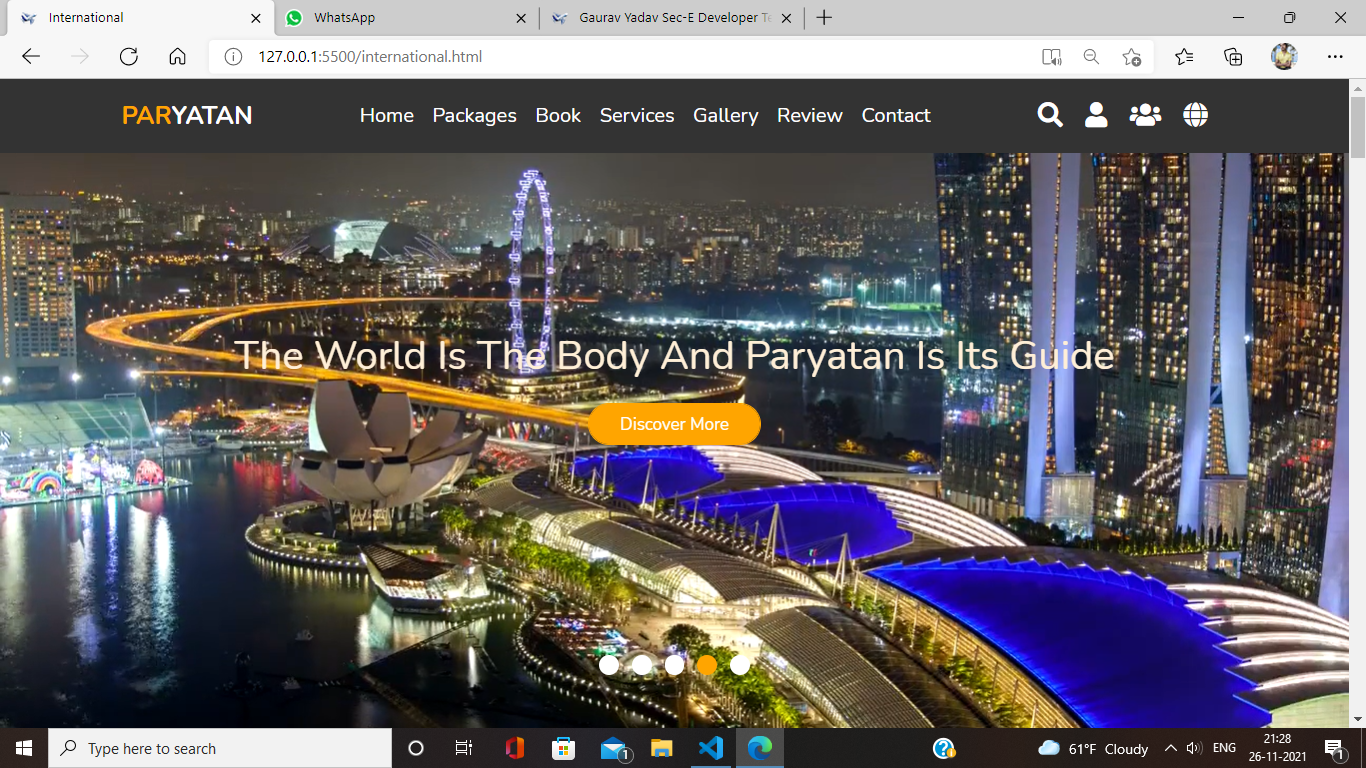Click the last carousel dot
Image resolution: width=1366 pixels, height=768 pixels.
click(x=740, y=663)
